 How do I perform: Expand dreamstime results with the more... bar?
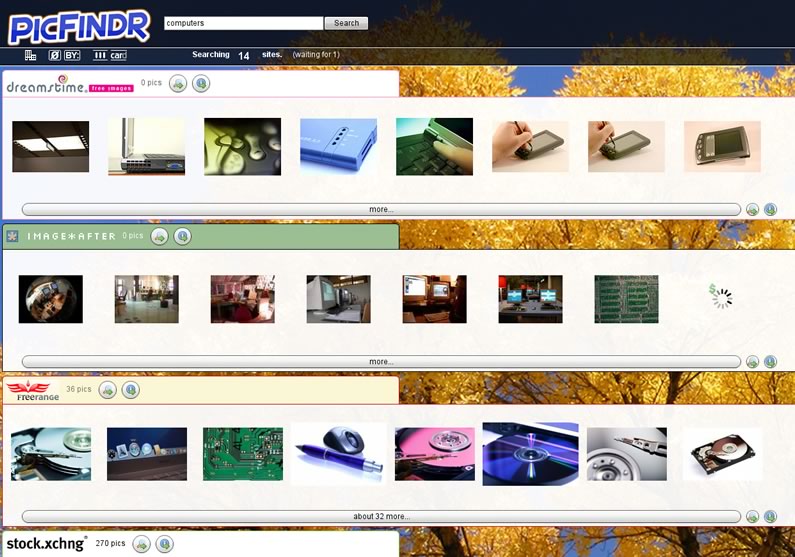381,209
